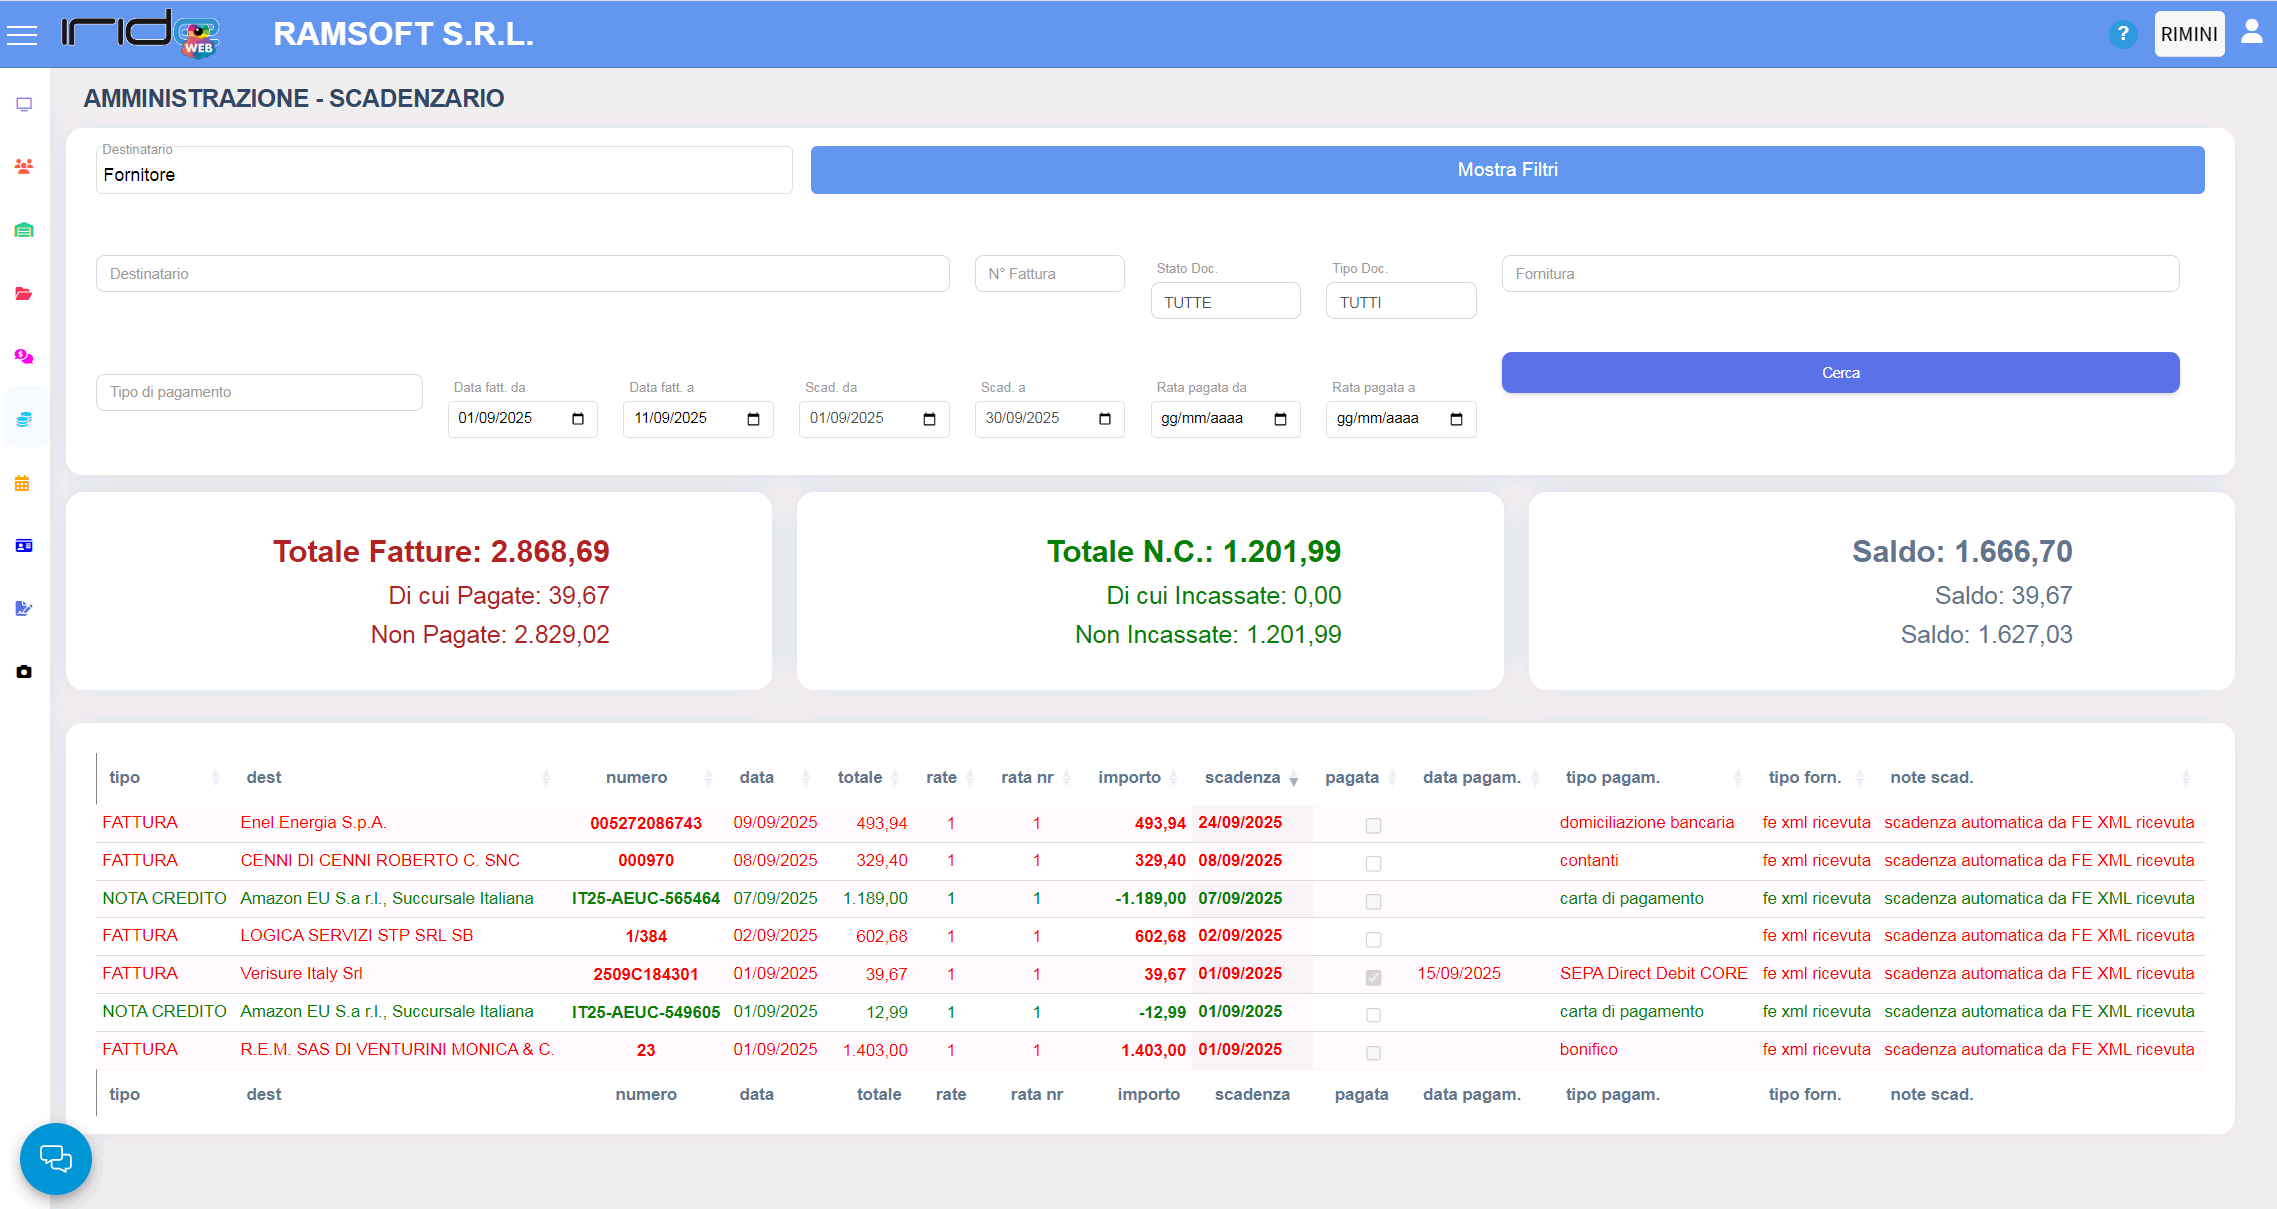Click the black camera sidebar icon
The image size is (2277, 1209).
click(24, 672)
